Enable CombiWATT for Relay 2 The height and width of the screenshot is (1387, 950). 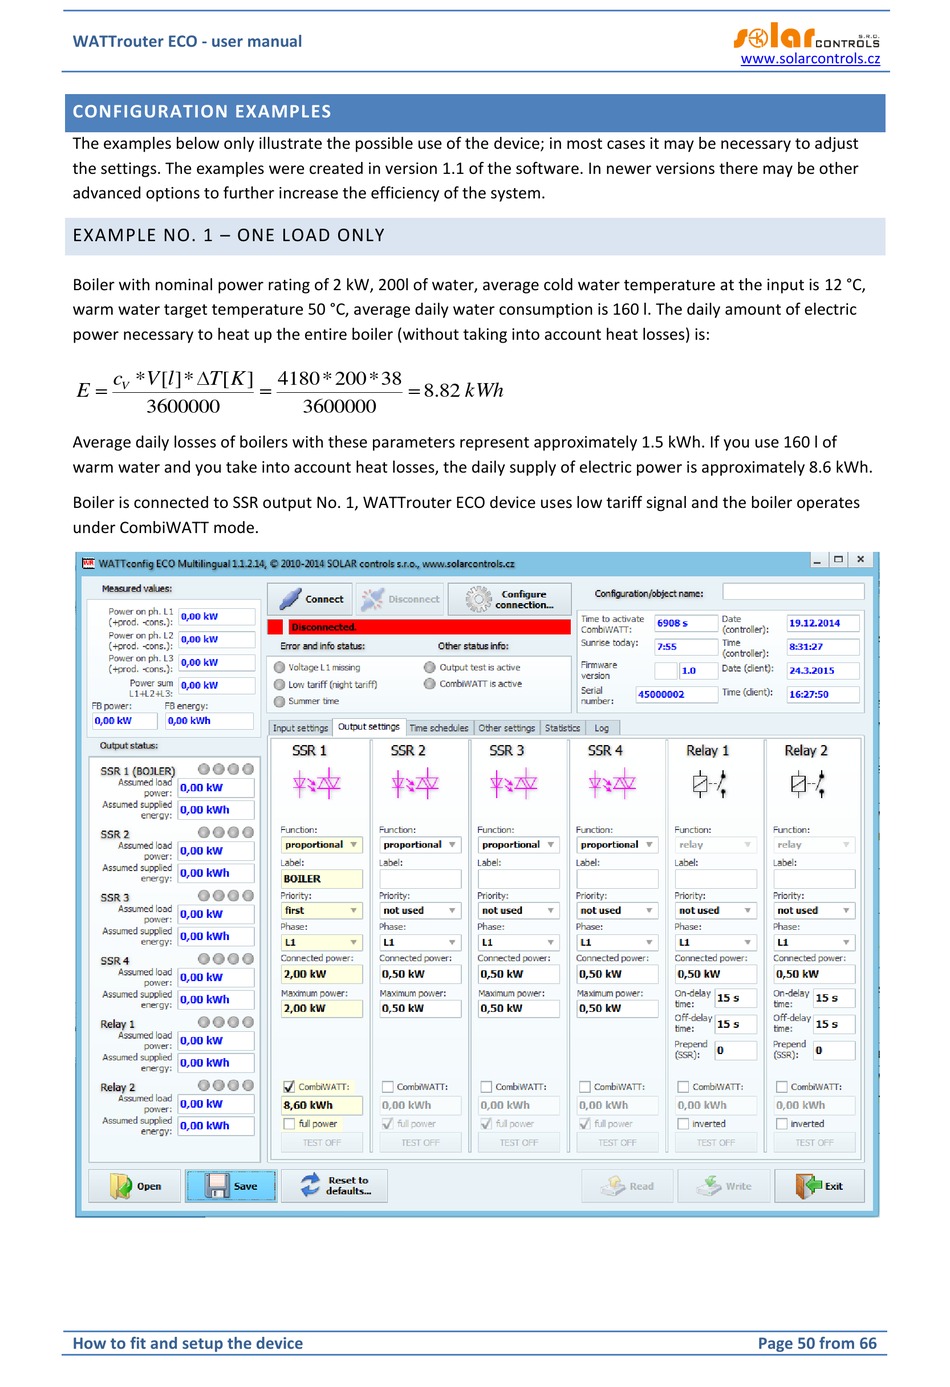[x=782, y=1086]
